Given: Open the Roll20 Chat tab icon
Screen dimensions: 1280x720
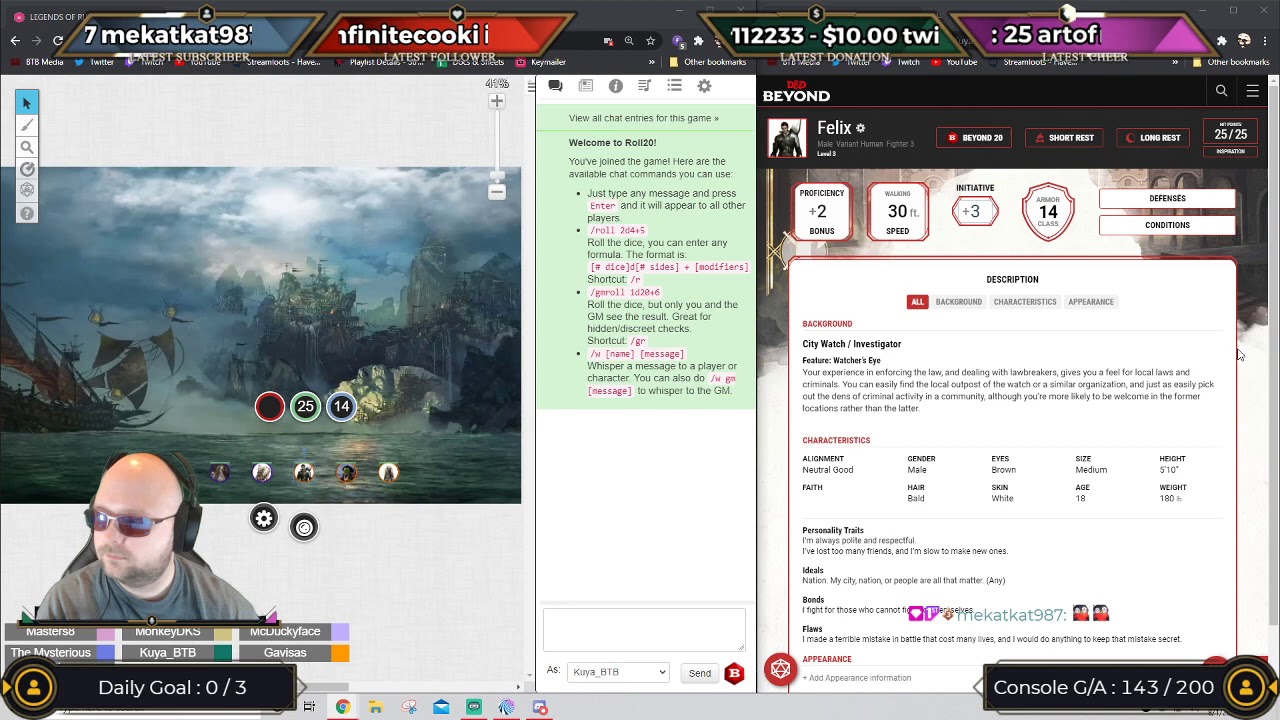Looking at the screenshot, I should pyautogui.click(x=555, y=86).
